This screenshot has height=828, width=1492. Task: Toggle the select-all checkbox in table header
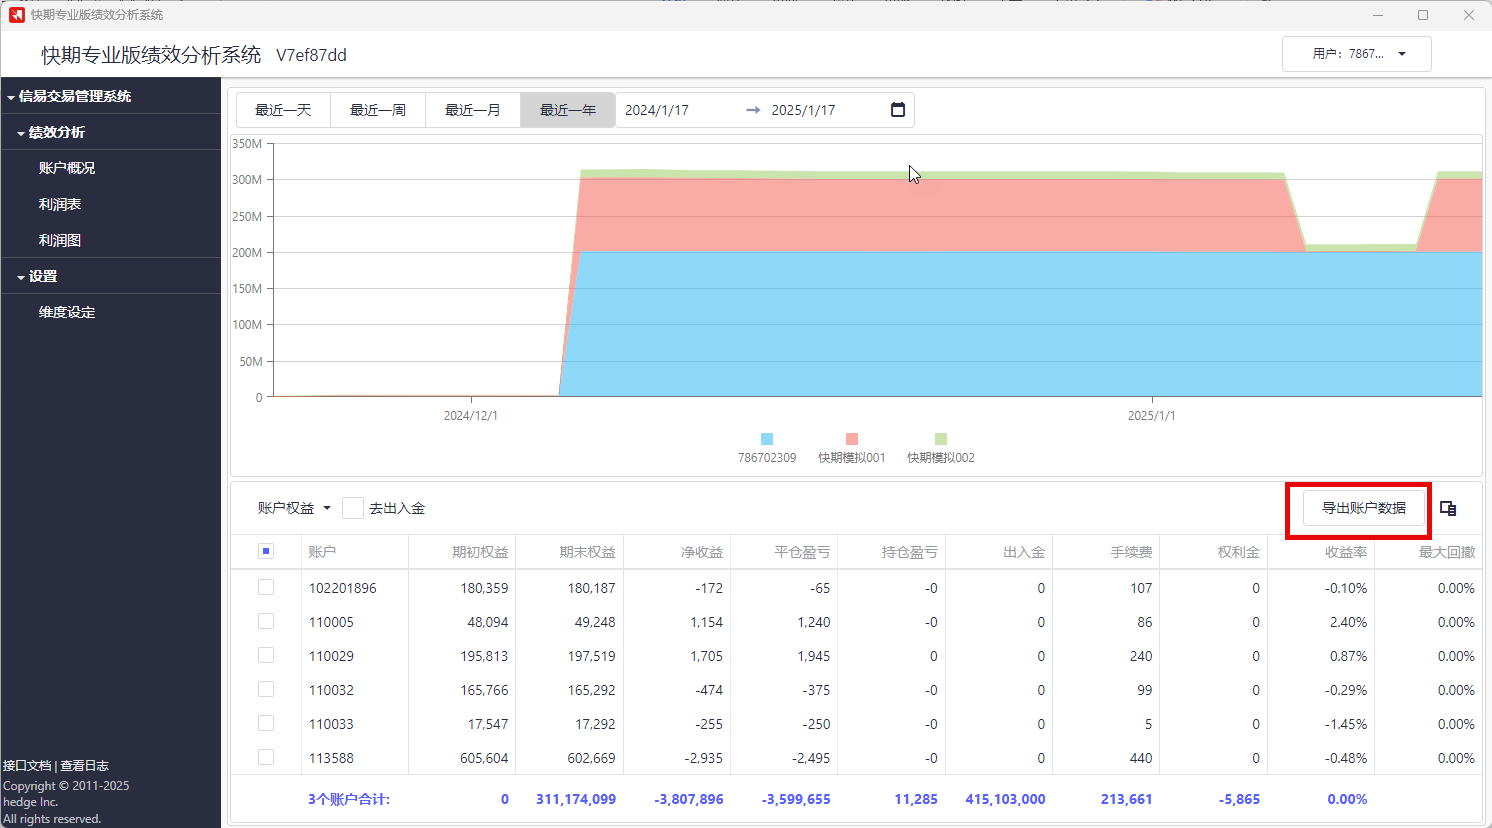tap(266, 551)
